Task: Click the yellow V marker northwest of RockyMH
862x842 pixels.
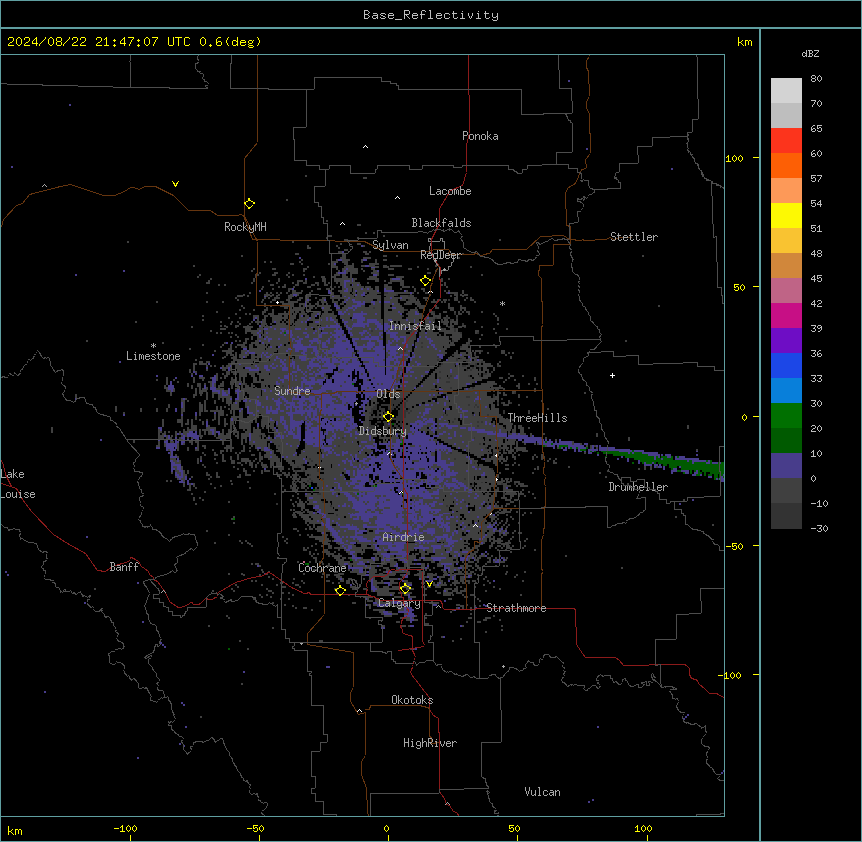Action: point(175,184)
